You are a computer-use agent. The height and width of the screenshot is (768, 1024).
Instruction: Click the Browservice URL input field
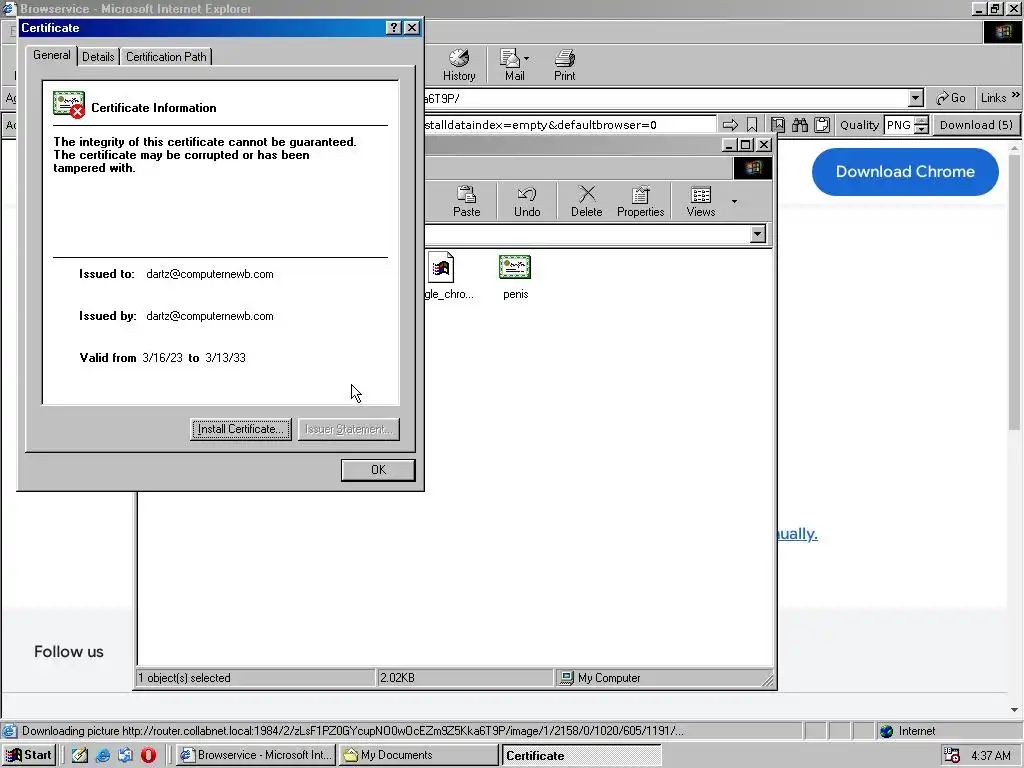pyautogui.click(x=569, y=125)
